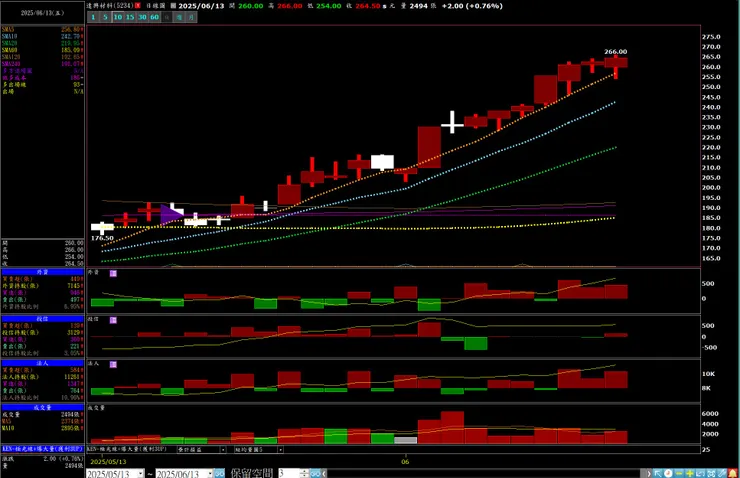
Task: Select the 10-minute timeframe button
Action: point(118,17)
